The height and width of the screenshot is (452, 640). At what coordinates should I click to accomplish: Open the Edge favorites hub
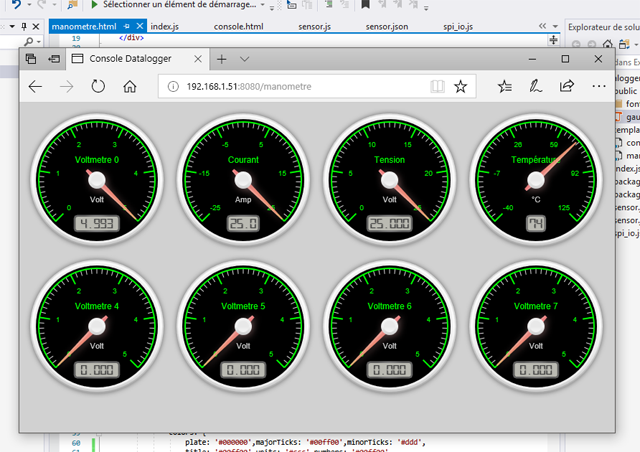coord(505,86)
